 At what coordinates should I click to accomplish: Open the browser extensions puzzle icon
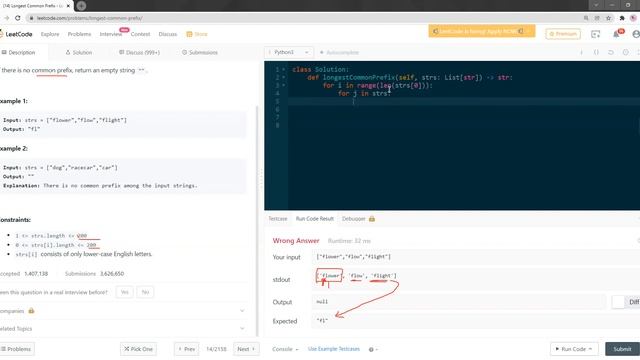click(622, 18)
